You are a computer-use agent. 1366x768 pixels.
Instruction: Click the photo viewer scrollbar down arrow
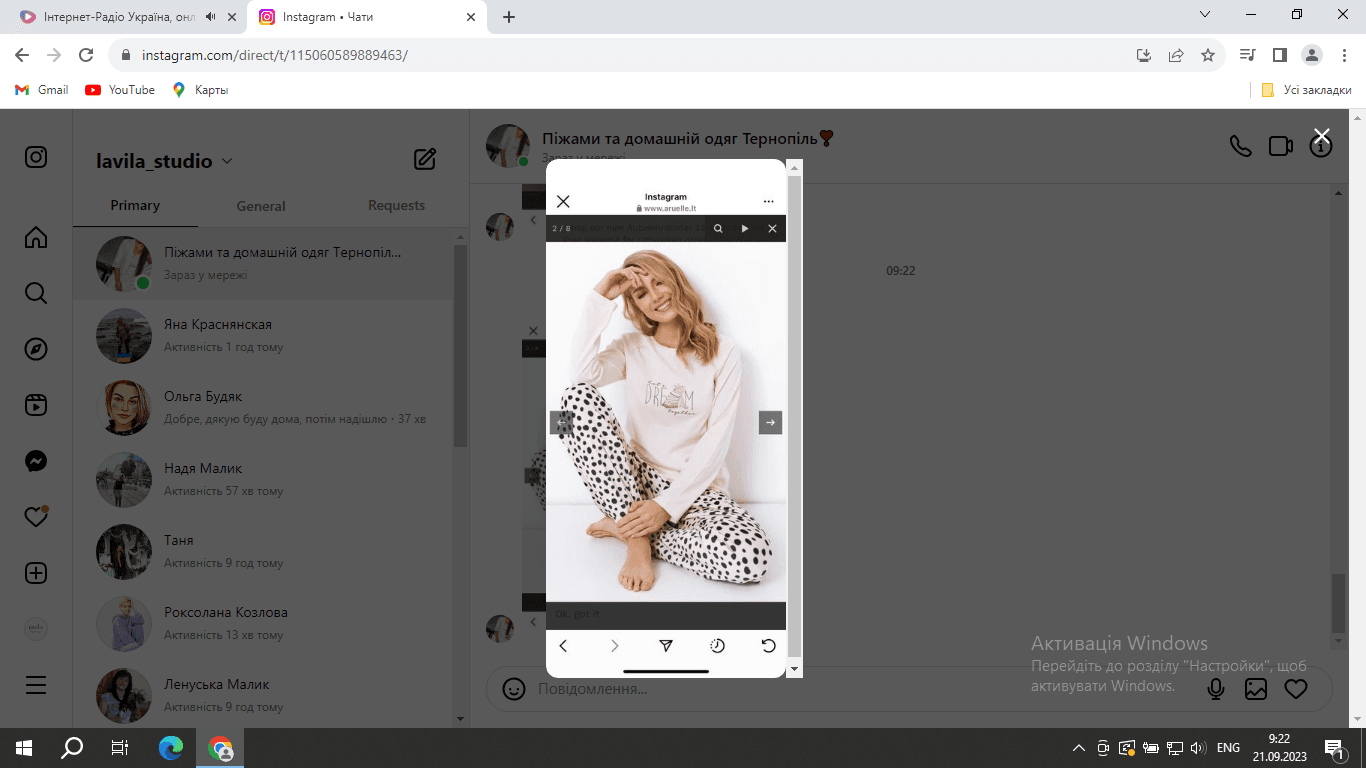(x=794, y=669)
